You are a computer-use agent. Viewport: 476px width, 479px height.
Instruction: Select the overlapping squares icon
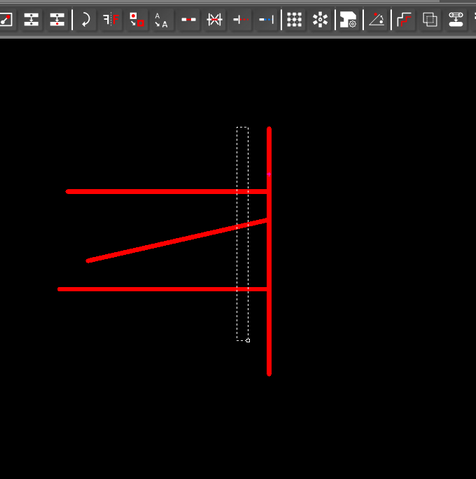[430, 20]
